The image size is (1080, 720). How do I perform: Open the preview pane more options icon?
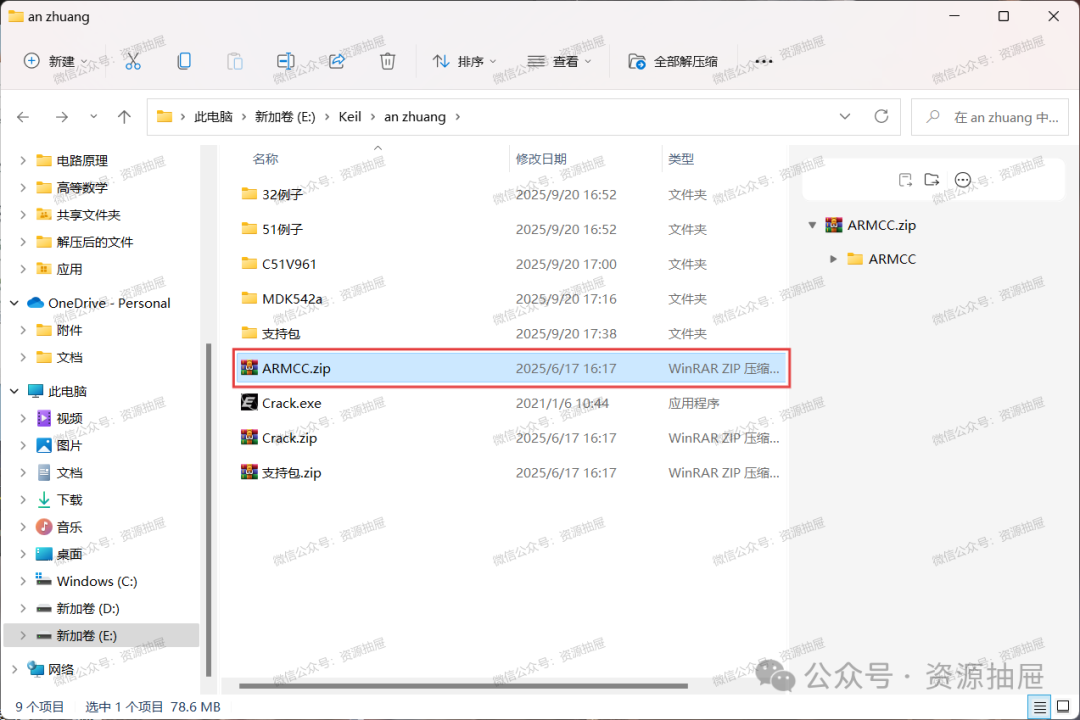pos(963,180)
